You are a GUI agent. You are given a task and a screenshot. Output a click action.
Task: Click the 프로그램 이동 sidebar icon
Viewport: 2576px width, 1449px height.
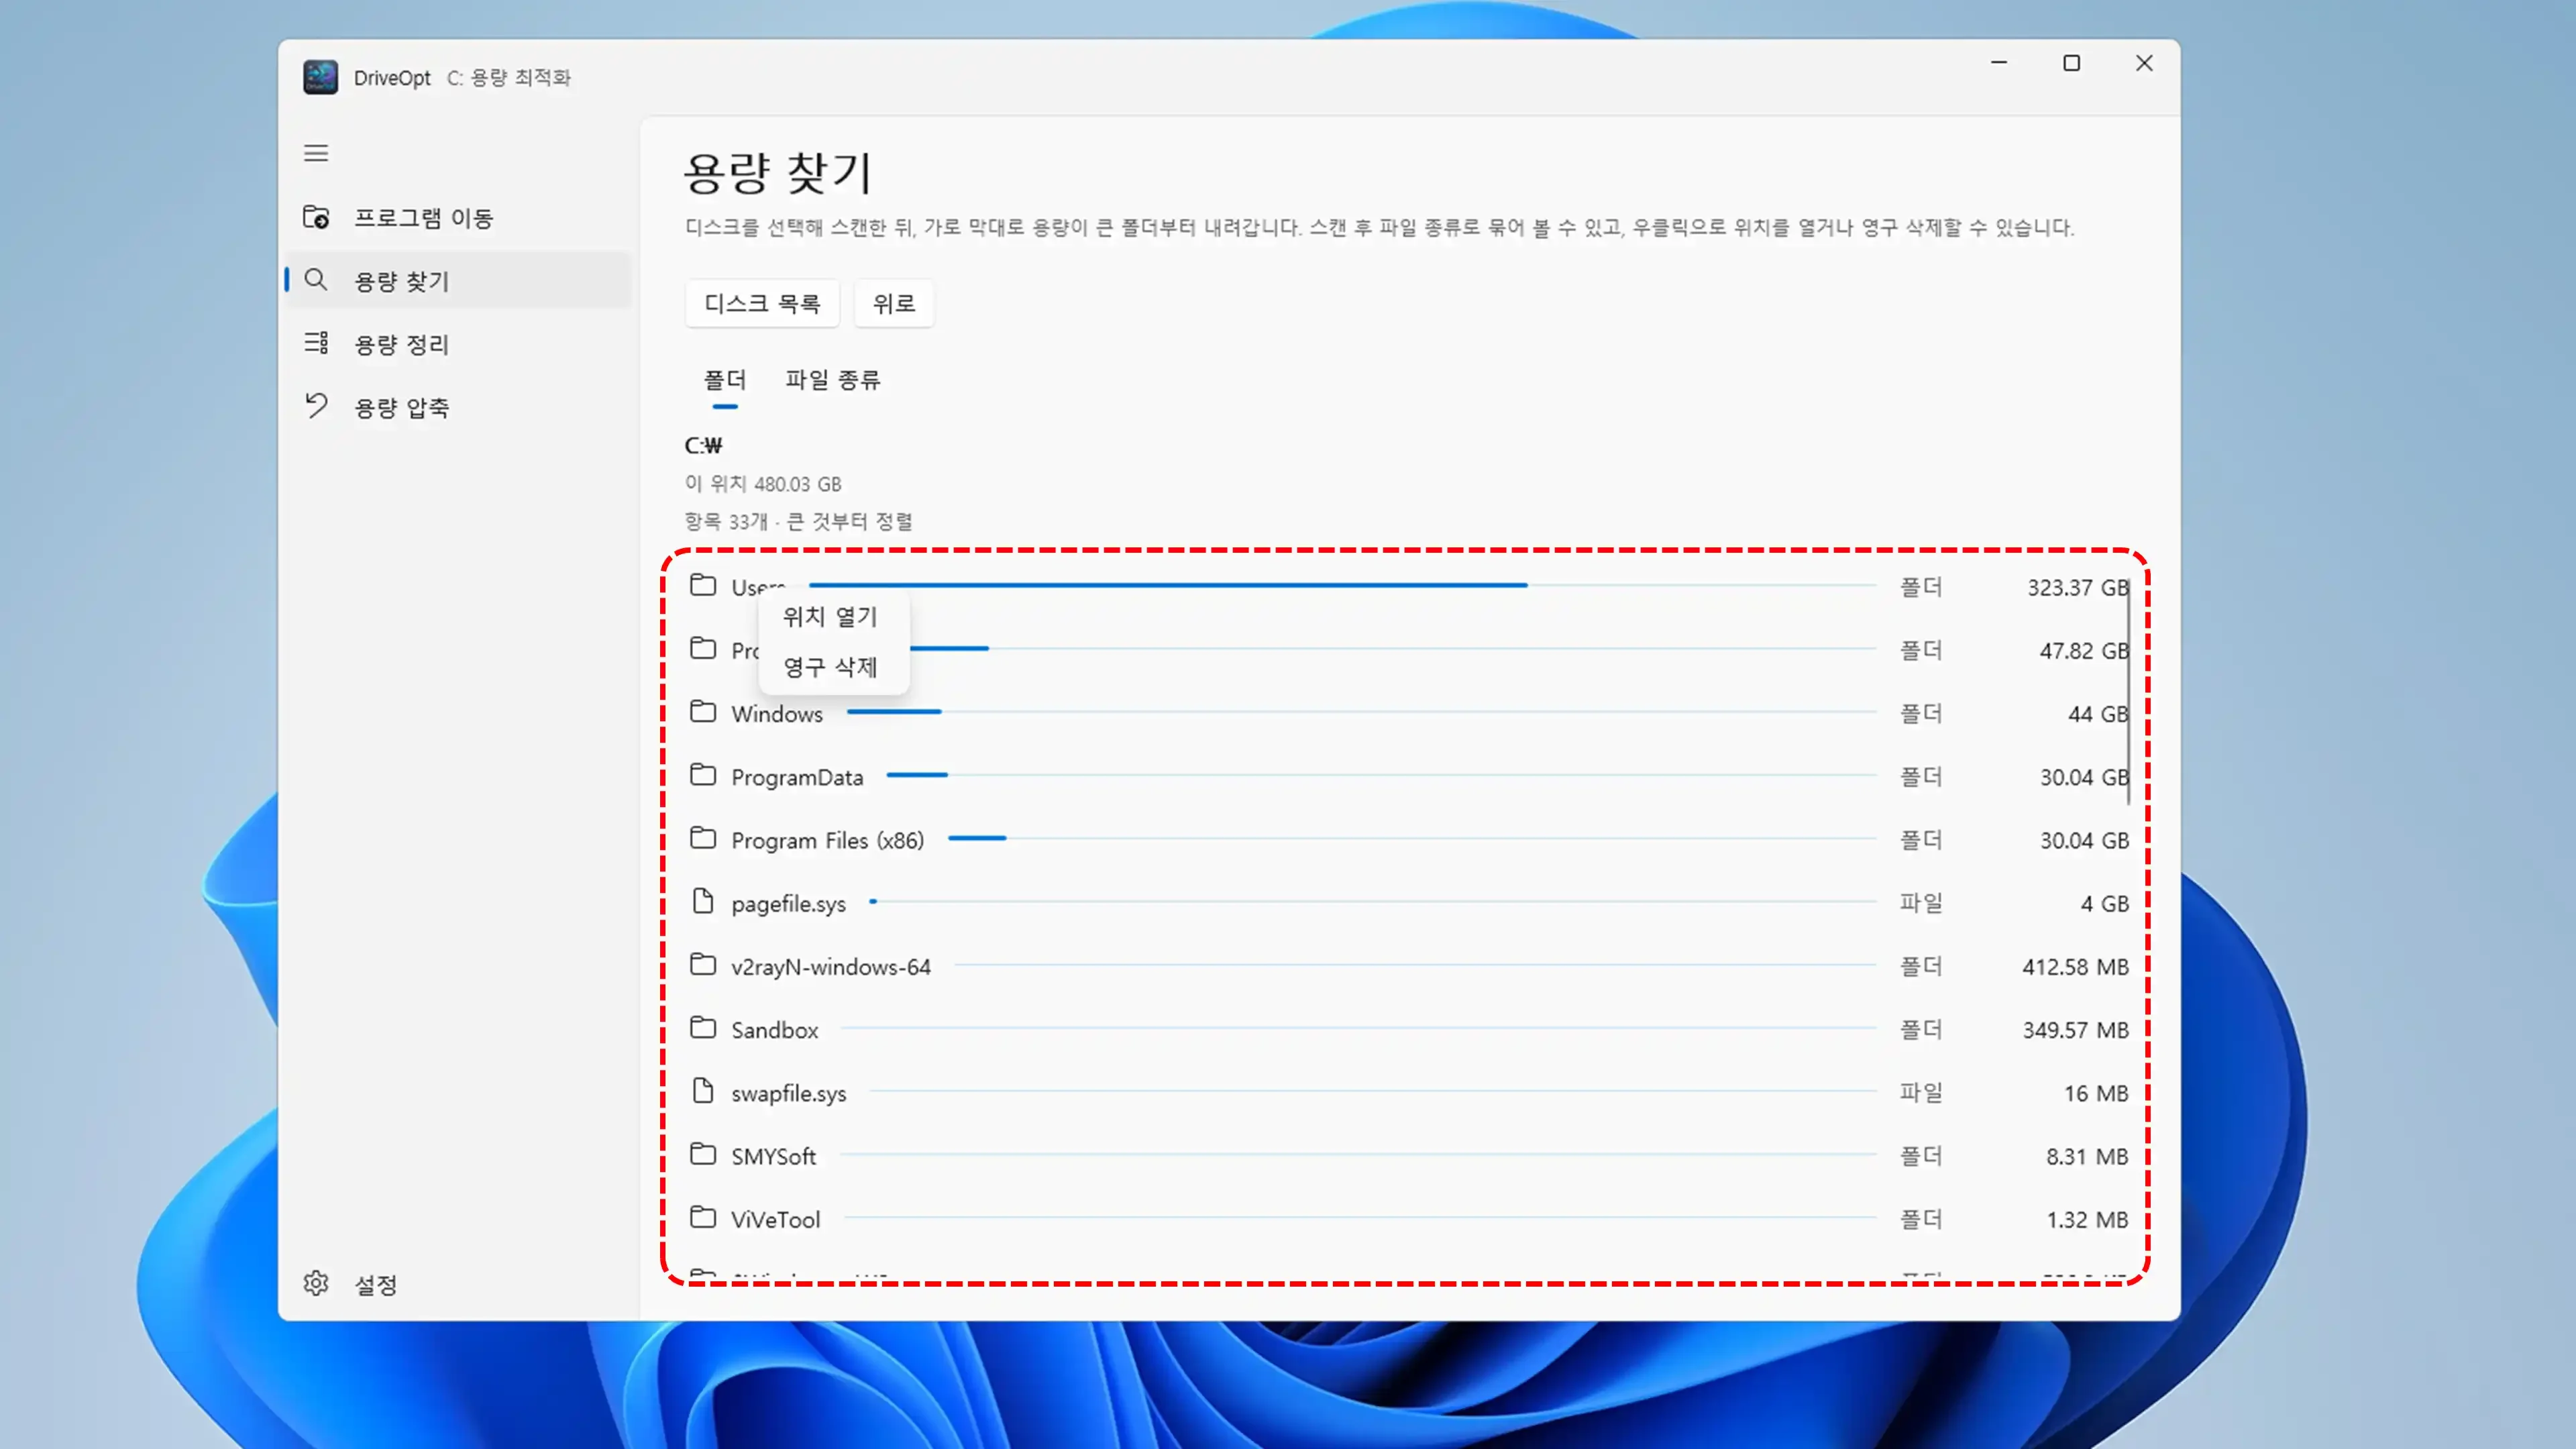tap(316, 217)
